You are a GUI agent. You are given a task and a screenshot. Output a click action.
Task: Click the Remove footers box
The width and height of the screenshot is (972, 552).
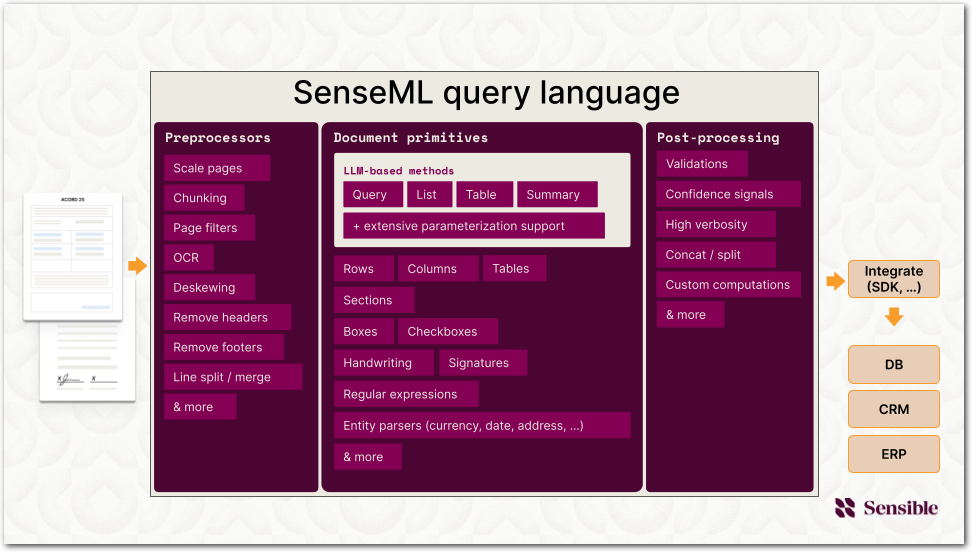click(x=224, y=347)
